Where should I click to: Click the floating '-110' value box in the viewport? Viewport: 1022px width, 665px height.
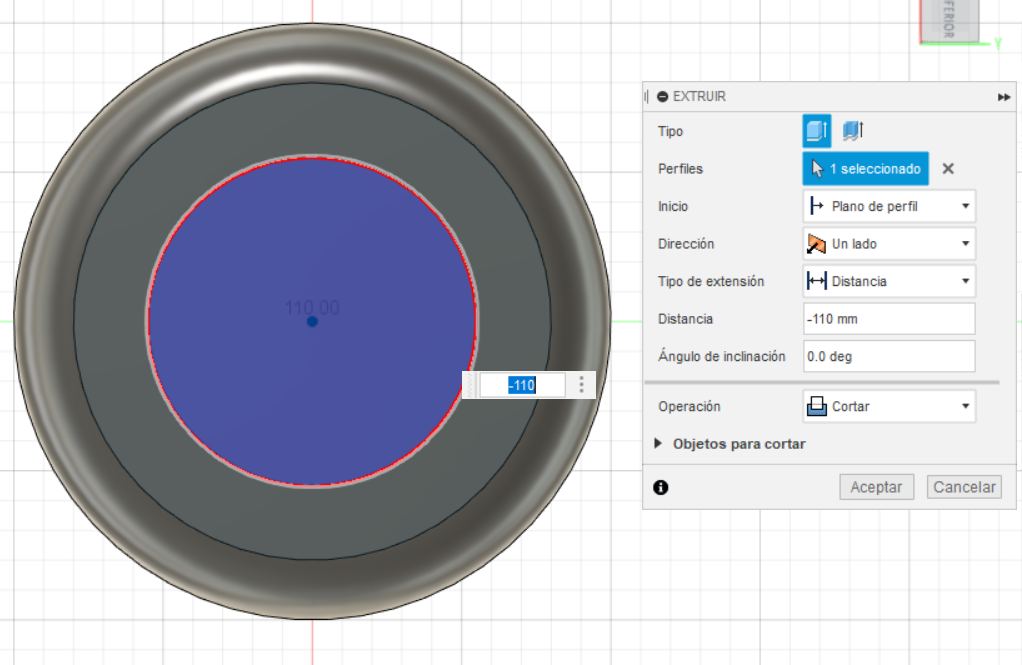(522, 385)
